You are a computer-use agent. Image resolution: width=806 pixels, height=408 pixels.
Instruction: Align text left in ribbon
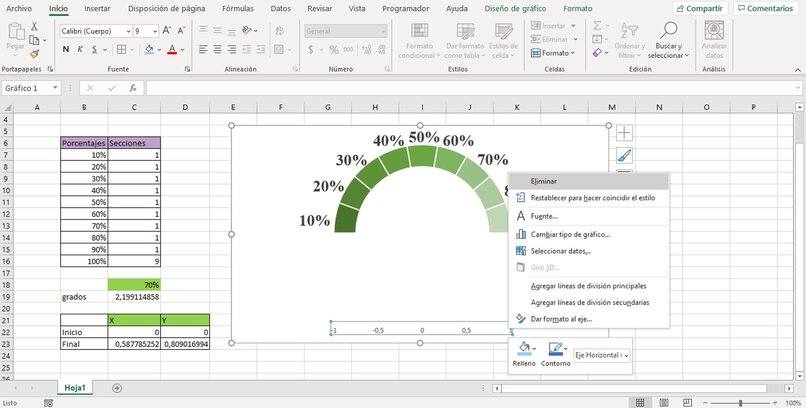click(x=203, y=49)
